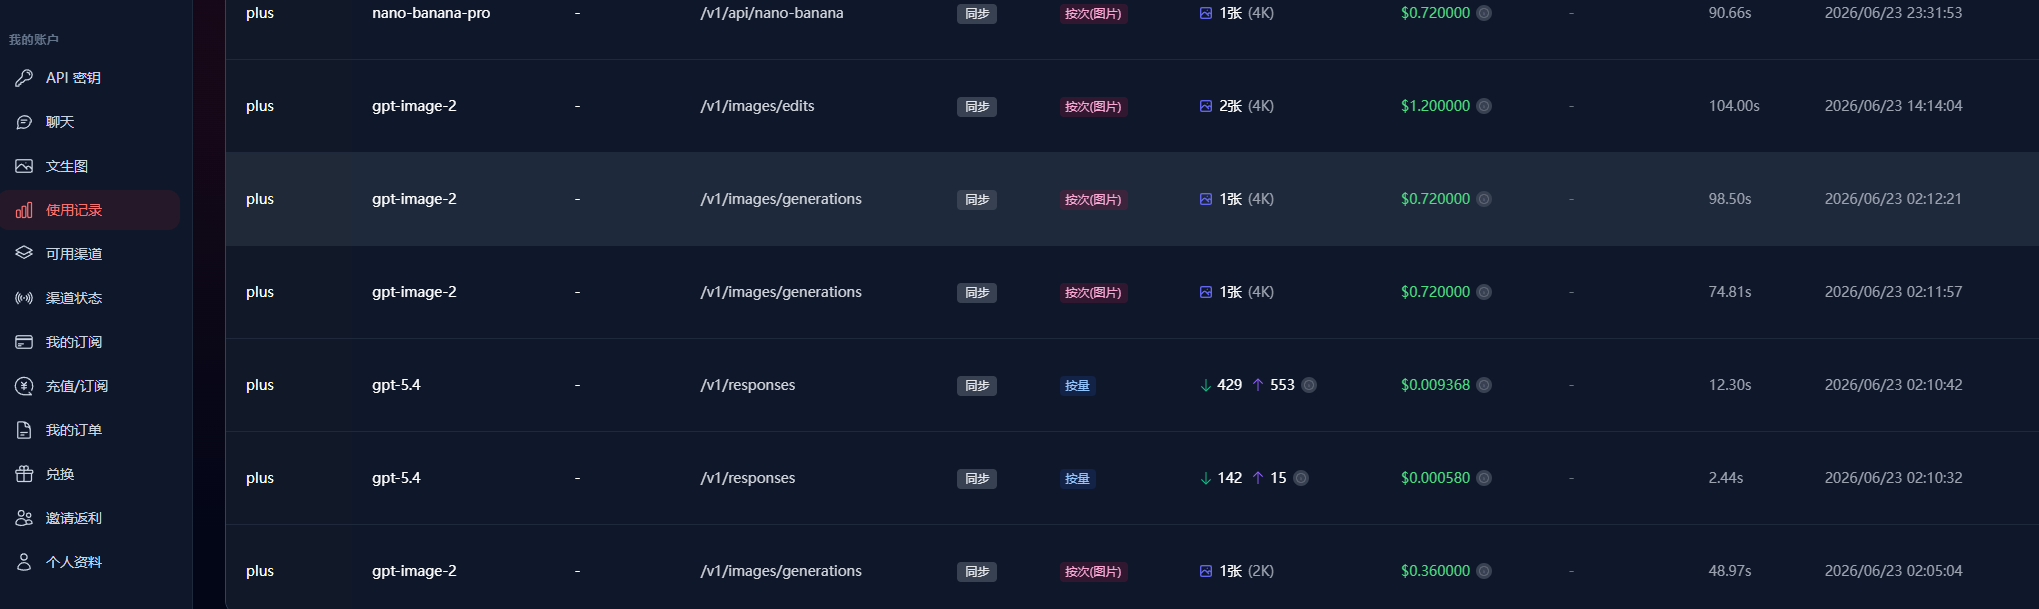Screen dimensions: 2039x609
Task: Select the row timestamped 2026/06/23 02:12:21
Action: 1132,199
